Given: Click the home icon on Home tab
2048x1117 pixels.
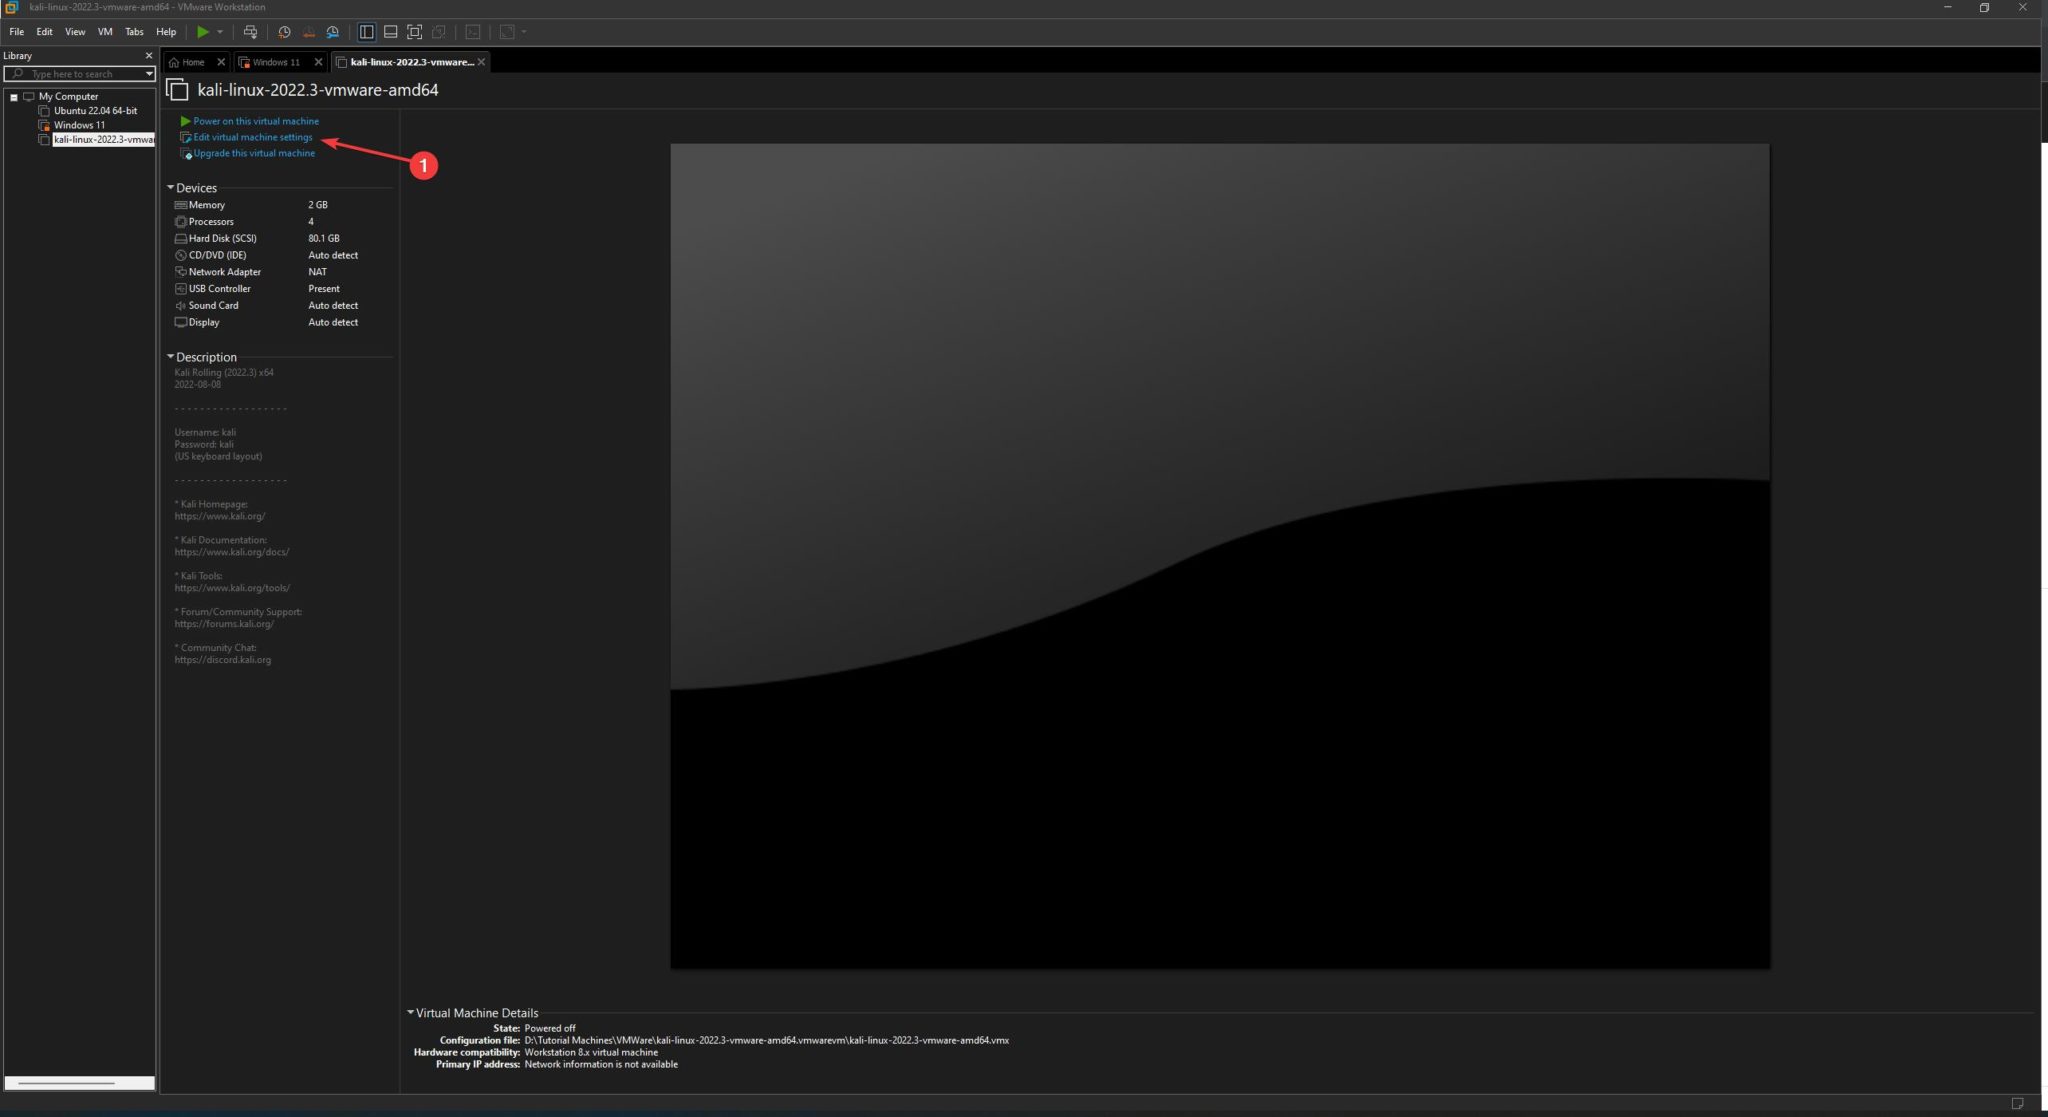Looking at the screenshot, I should [174, 62].
